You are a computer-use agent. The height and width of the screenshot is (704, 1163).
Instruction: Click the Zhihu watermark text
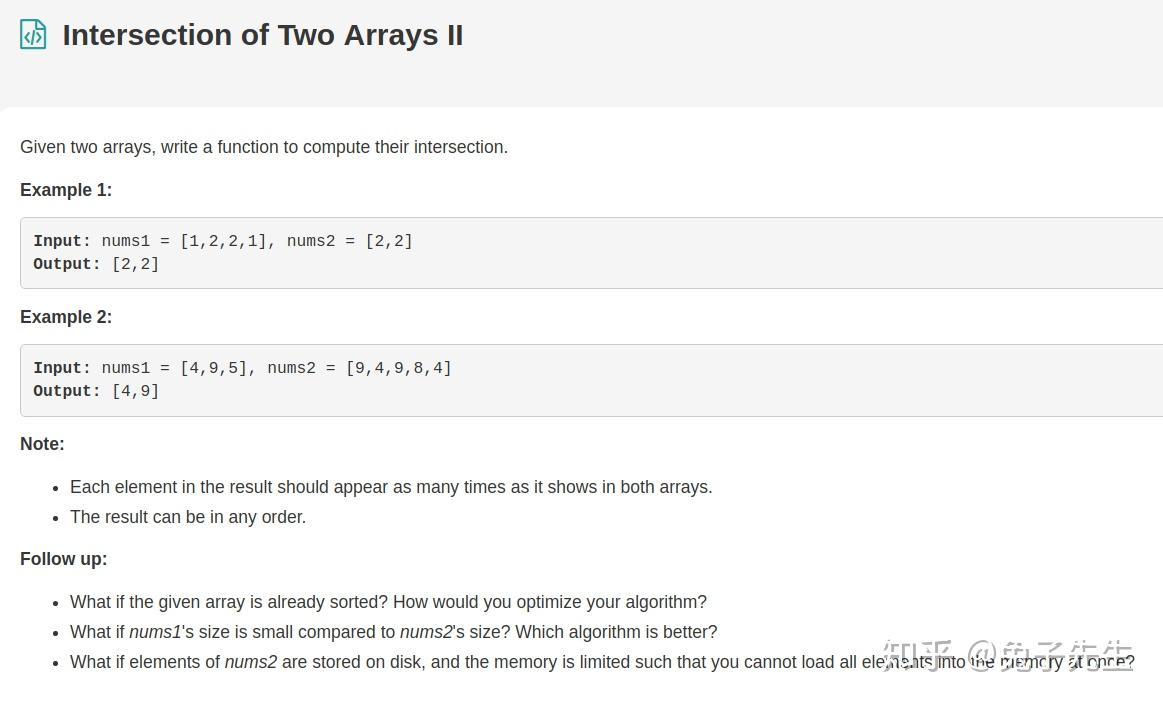(x=1007, y=656)
